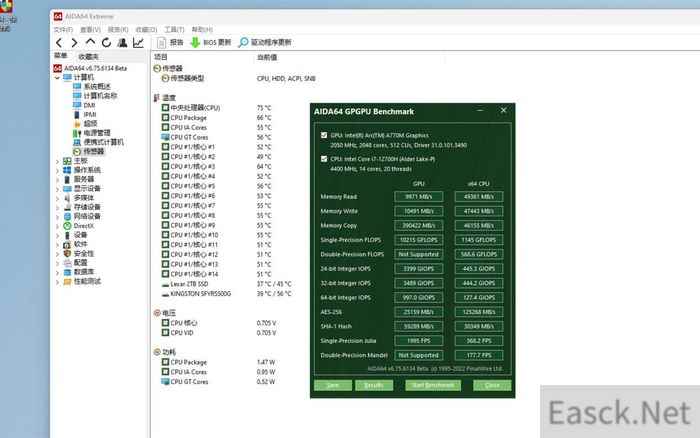Click the 驱动程序更新 magnifier icon
The height and width of the screenshot is (438, 700).
click(243, 42)
